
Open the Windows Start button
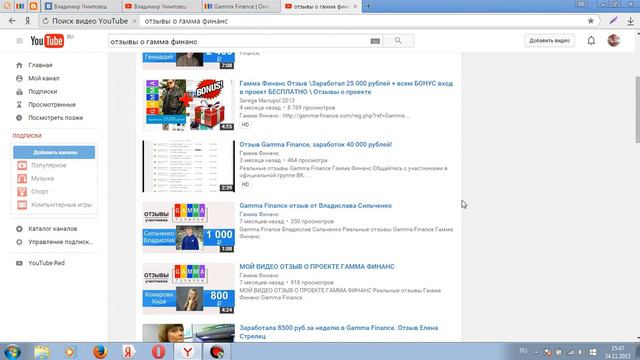[x=12, y=351]
